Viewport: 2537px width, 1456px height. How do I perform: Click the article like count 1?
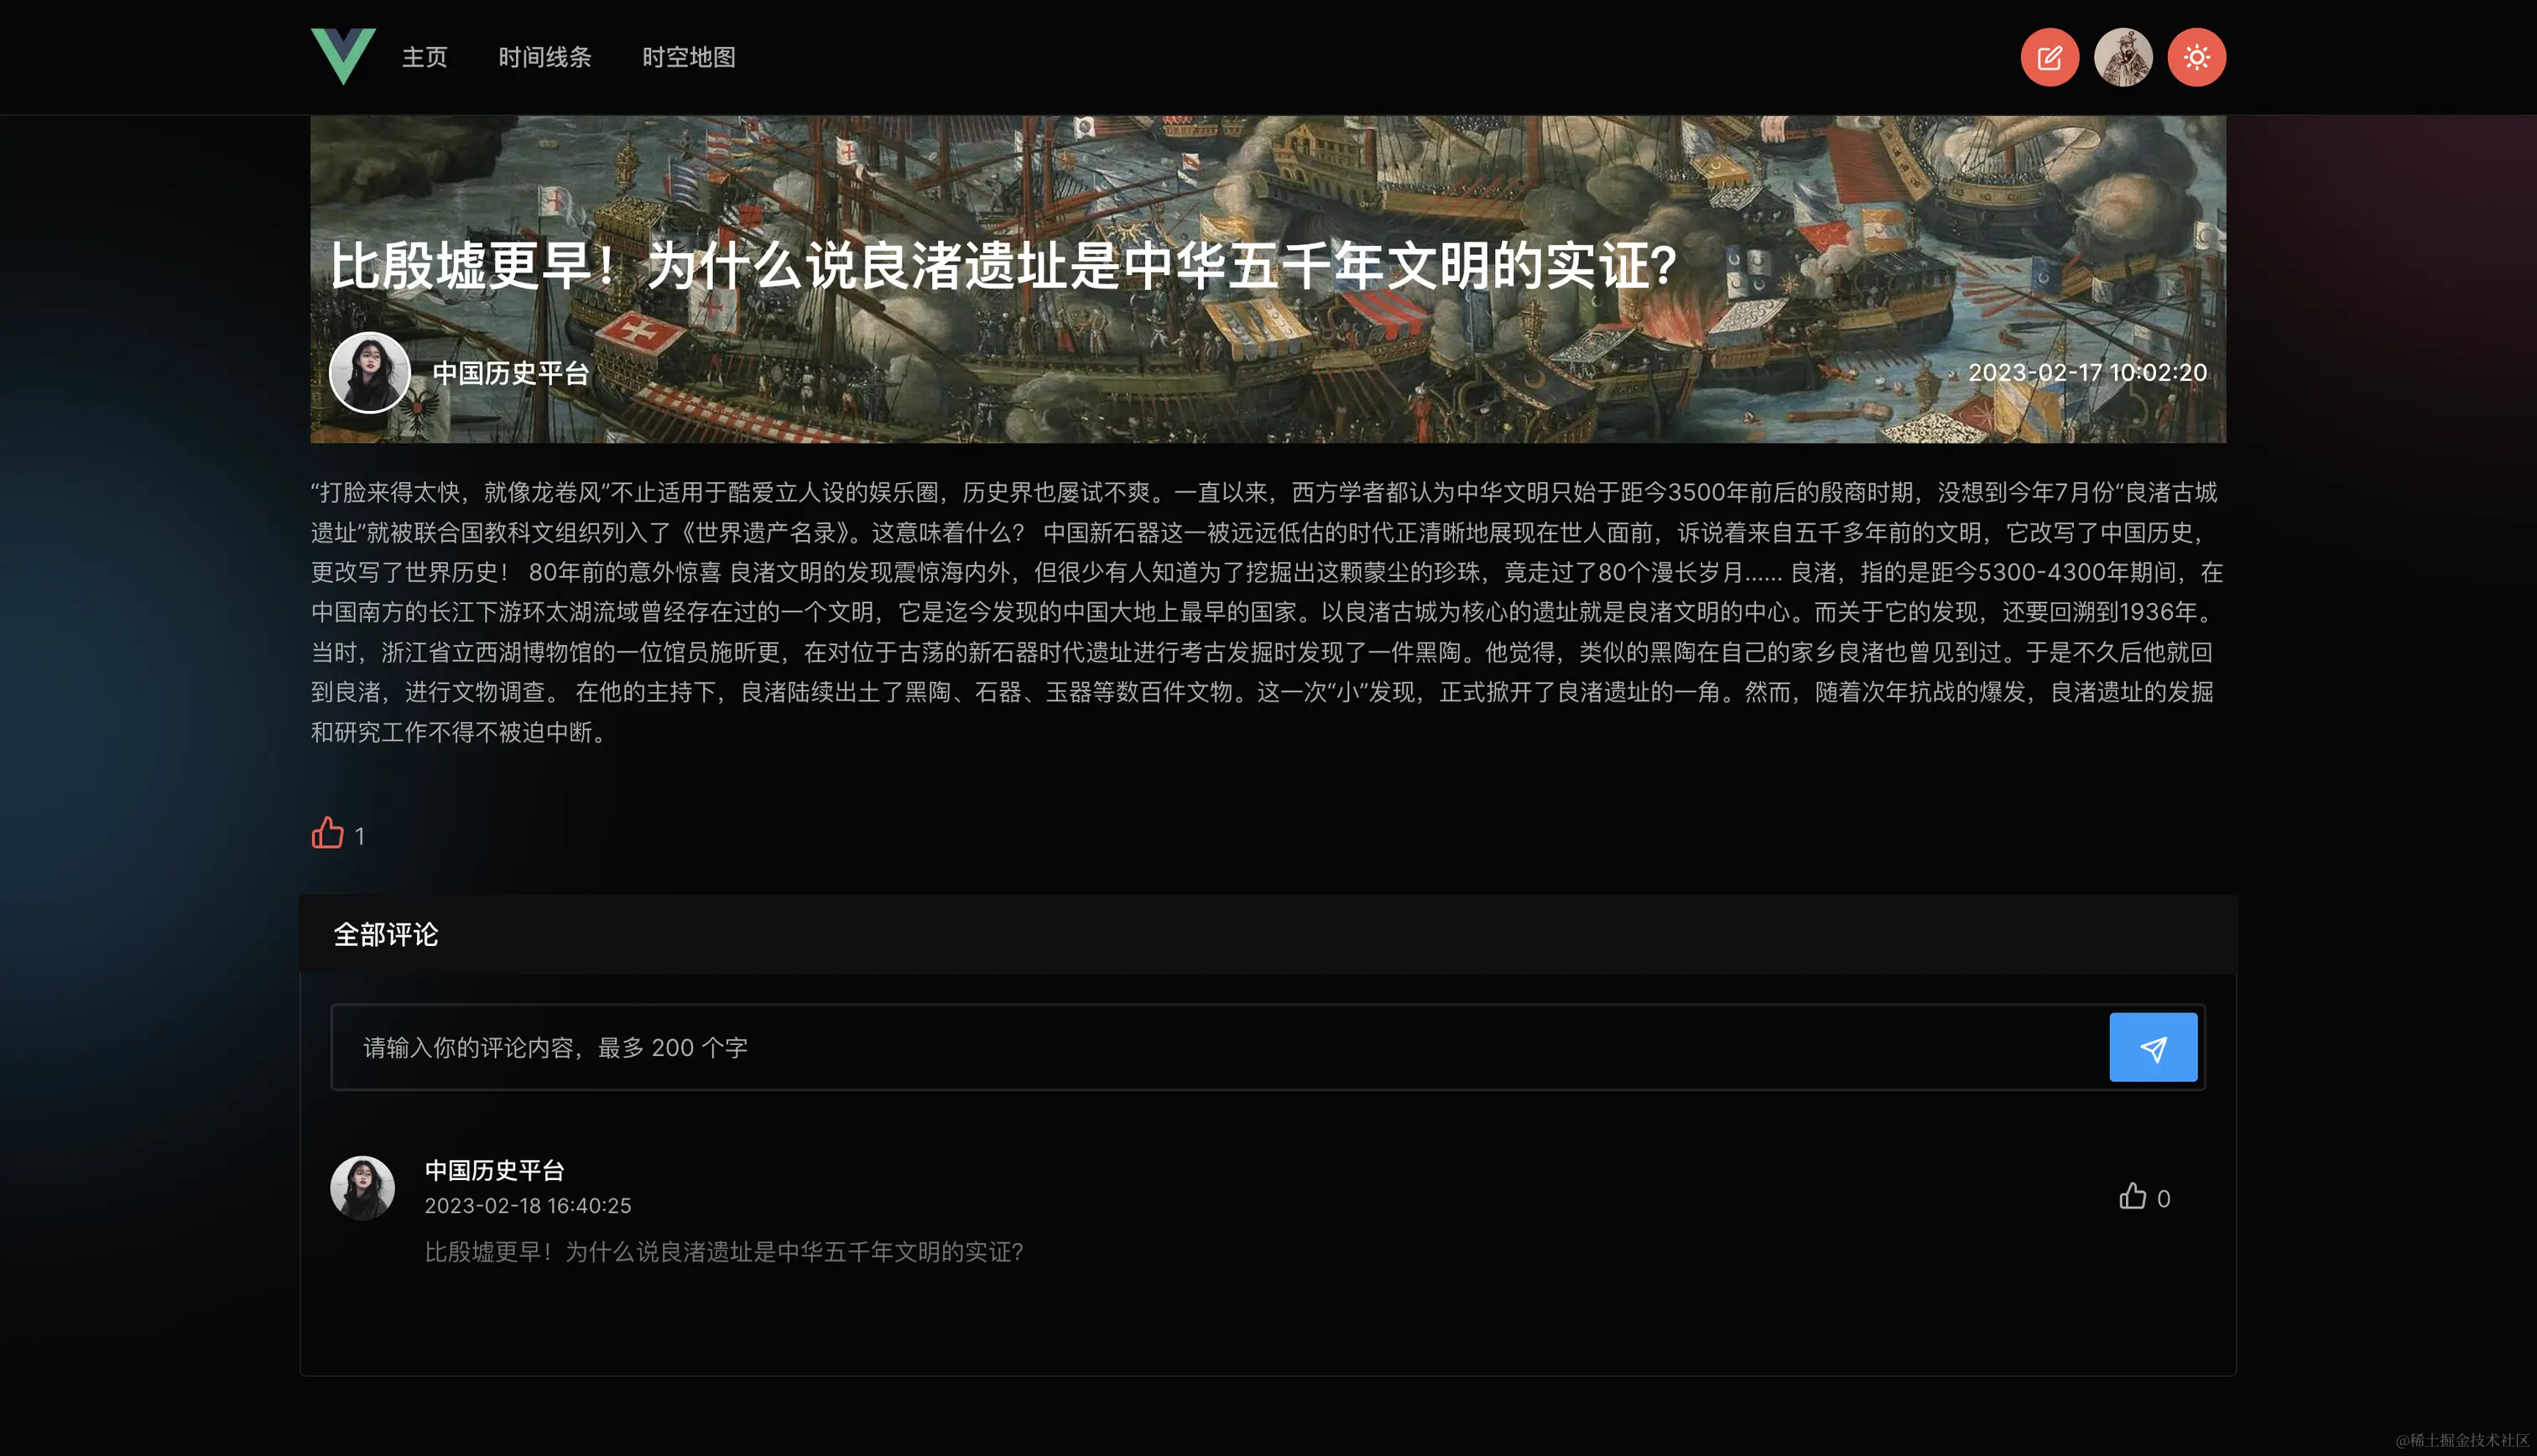[360, 836]
